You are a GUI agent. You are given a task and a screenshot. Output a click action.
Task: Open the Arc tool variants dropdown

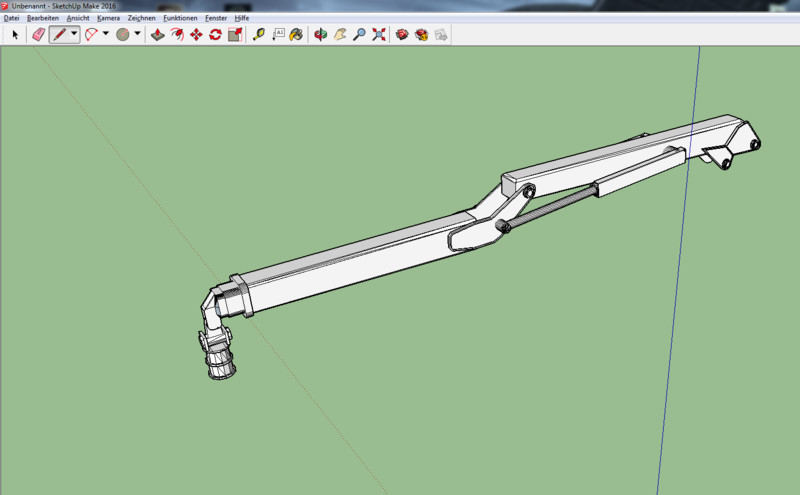tap(105, 34)
